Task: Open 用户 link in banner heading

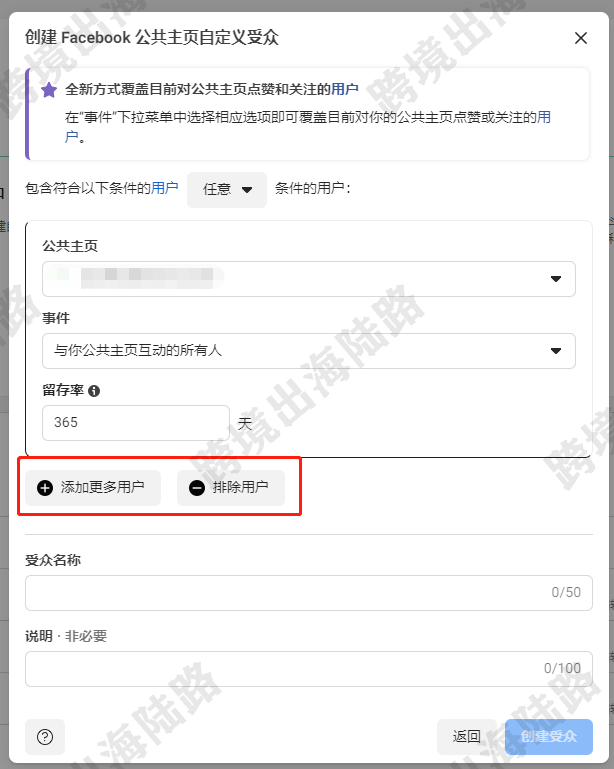Action: point(345,89)
